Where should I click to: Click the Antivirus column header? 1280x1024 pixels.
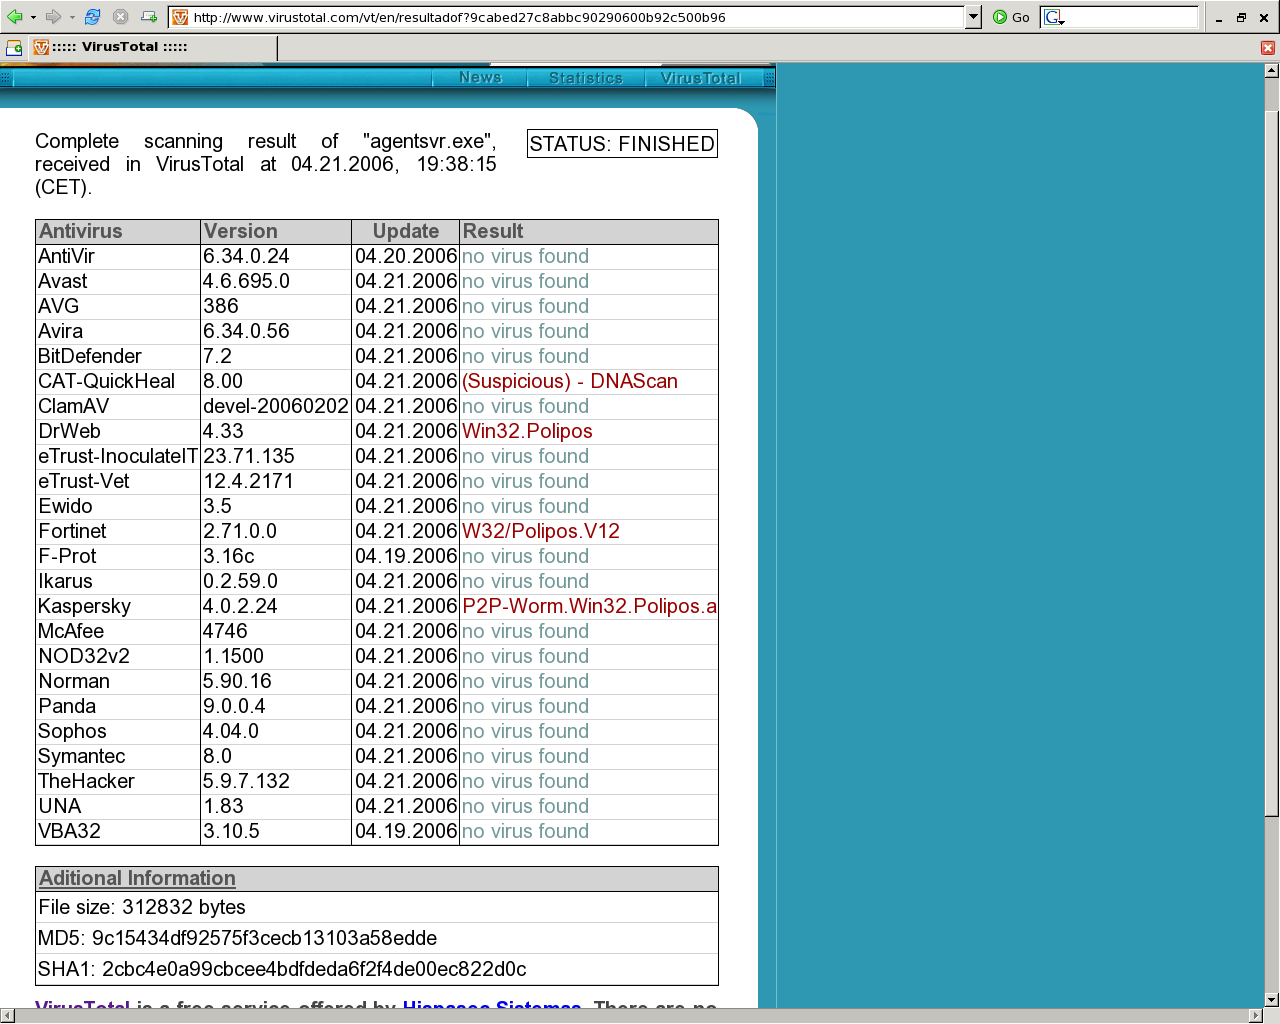pyautogui.click(x=118, y=231)
